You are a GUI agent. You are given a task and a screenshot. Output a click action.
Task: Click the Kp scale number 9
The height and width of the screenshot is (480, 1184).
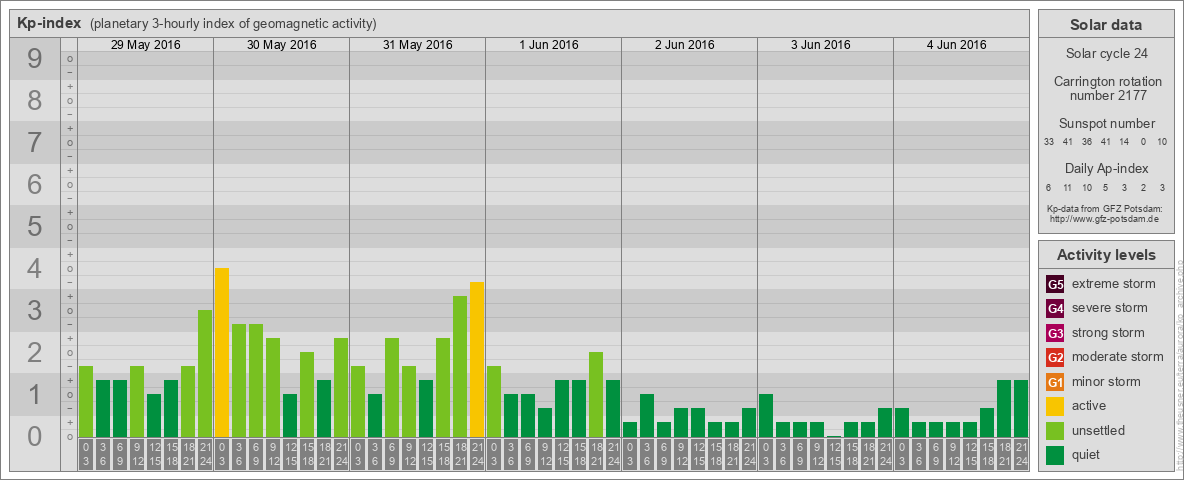click(35, 58)
